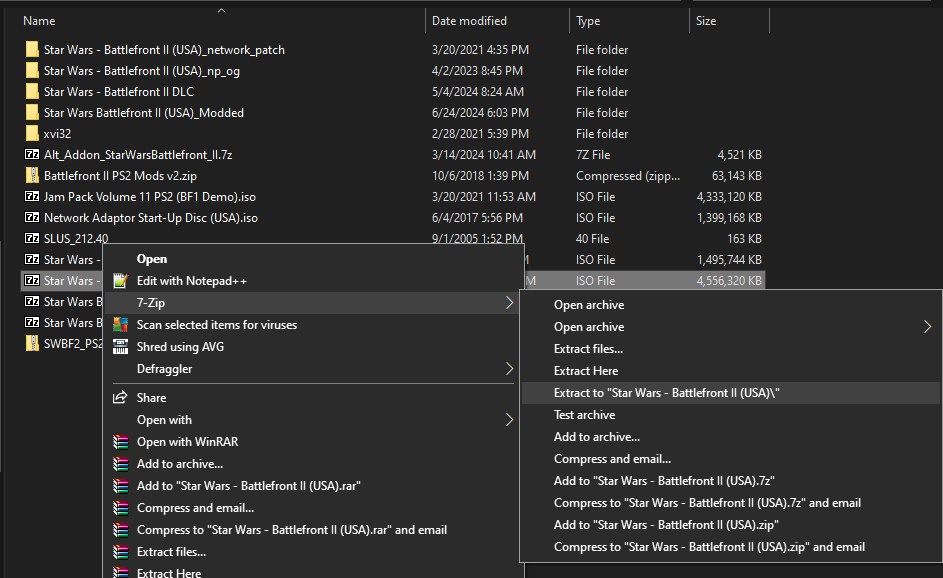Select the xvi32 folder name
Screen dimensions: 943x578
pos(57,134)
